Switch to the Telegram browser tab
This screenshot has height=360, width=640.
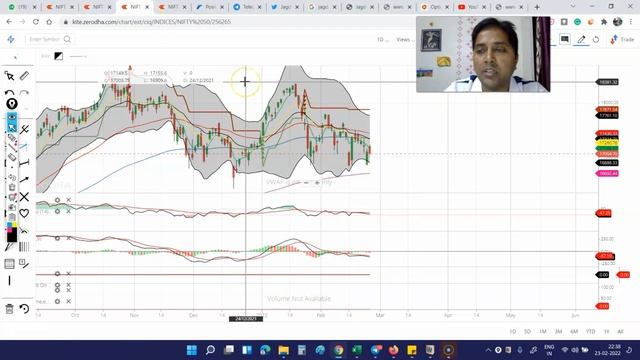pos(247,7)
